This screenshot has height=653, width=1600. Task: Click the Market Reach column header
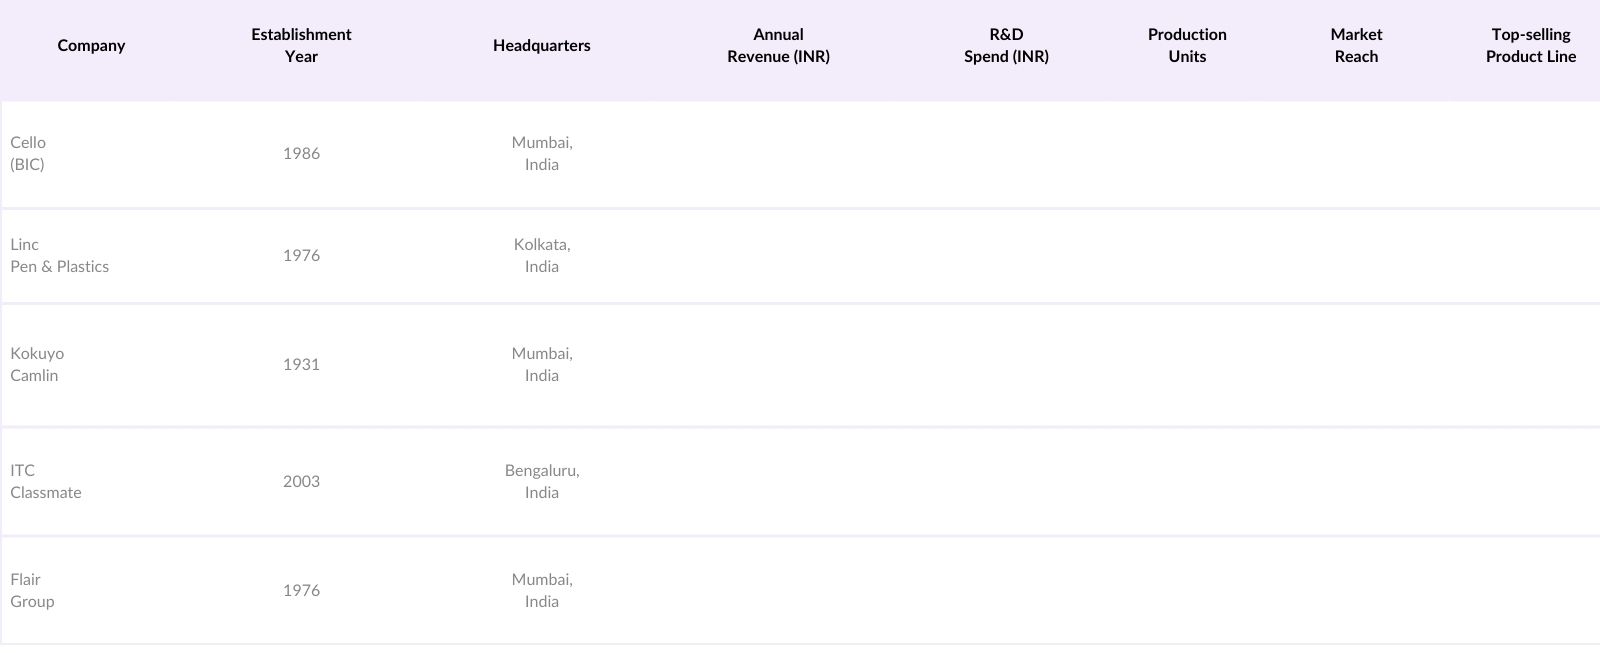pos(1356,46)
